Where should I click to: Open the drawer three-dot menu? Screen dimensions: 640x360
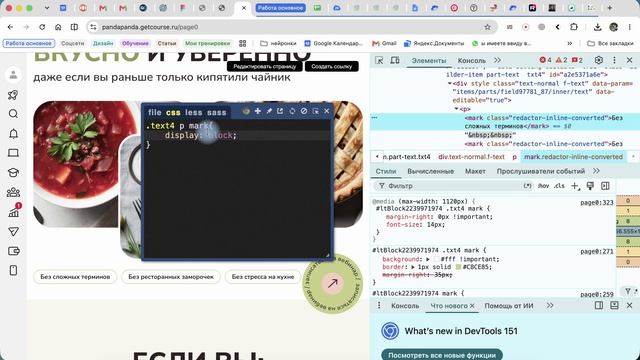[379, 305]
